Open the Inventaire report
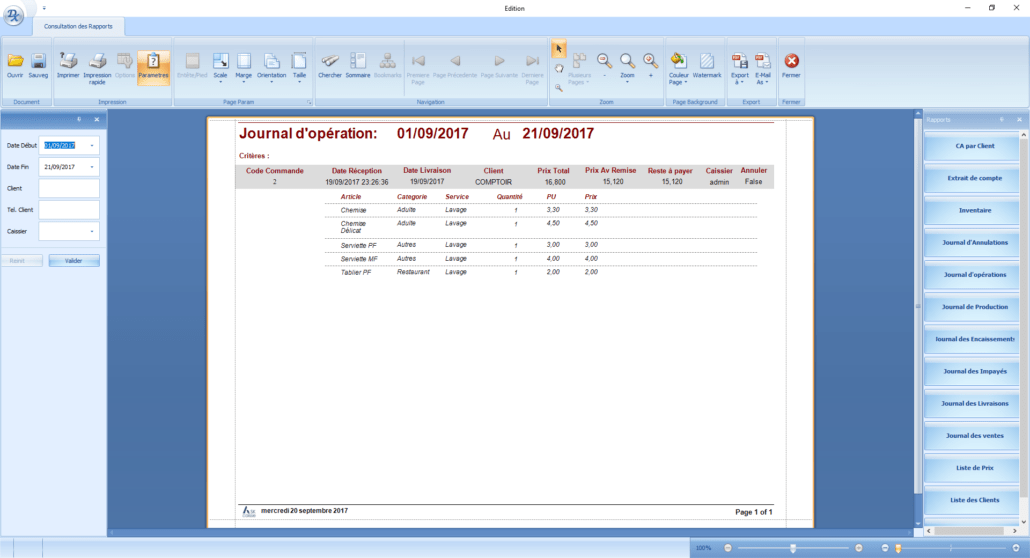Screen dimensions: 1030x558 [974, 210]
